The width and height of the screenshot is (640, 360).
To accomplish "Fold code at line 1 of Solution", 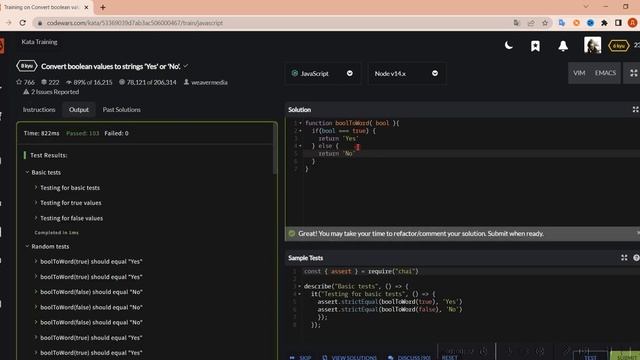I will click(300, 123).
